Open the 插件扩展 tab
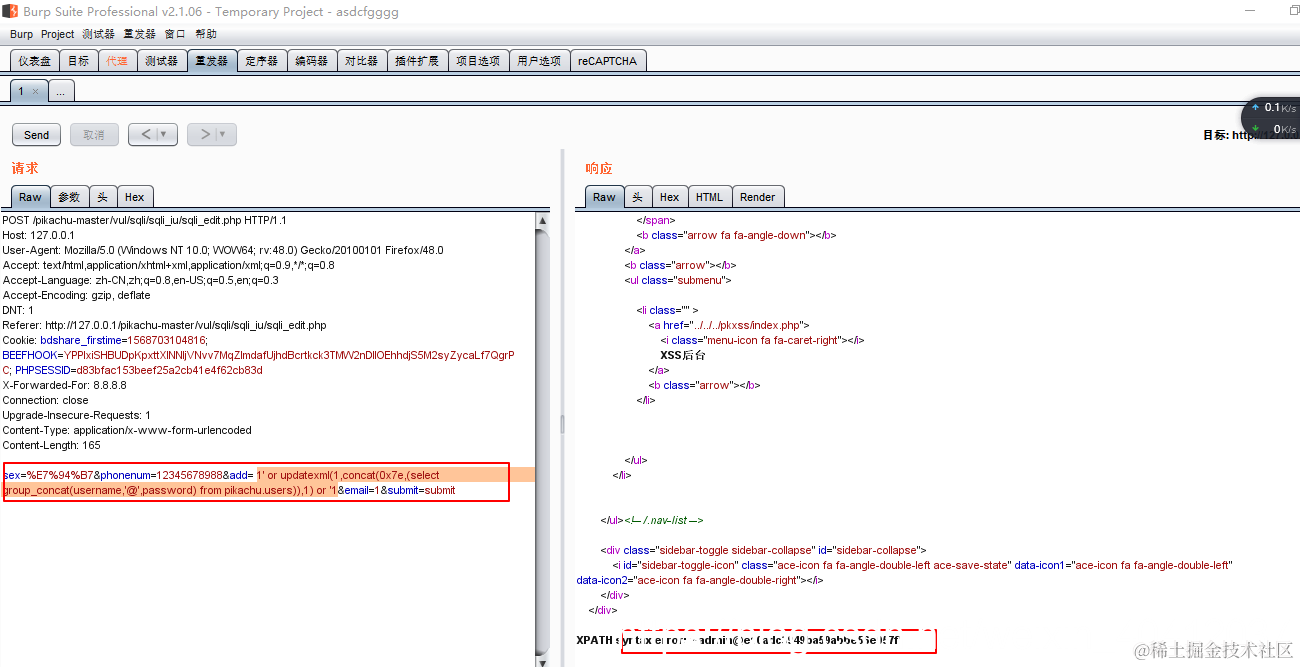Screen dimensions: 1300x667 (417, 61)
